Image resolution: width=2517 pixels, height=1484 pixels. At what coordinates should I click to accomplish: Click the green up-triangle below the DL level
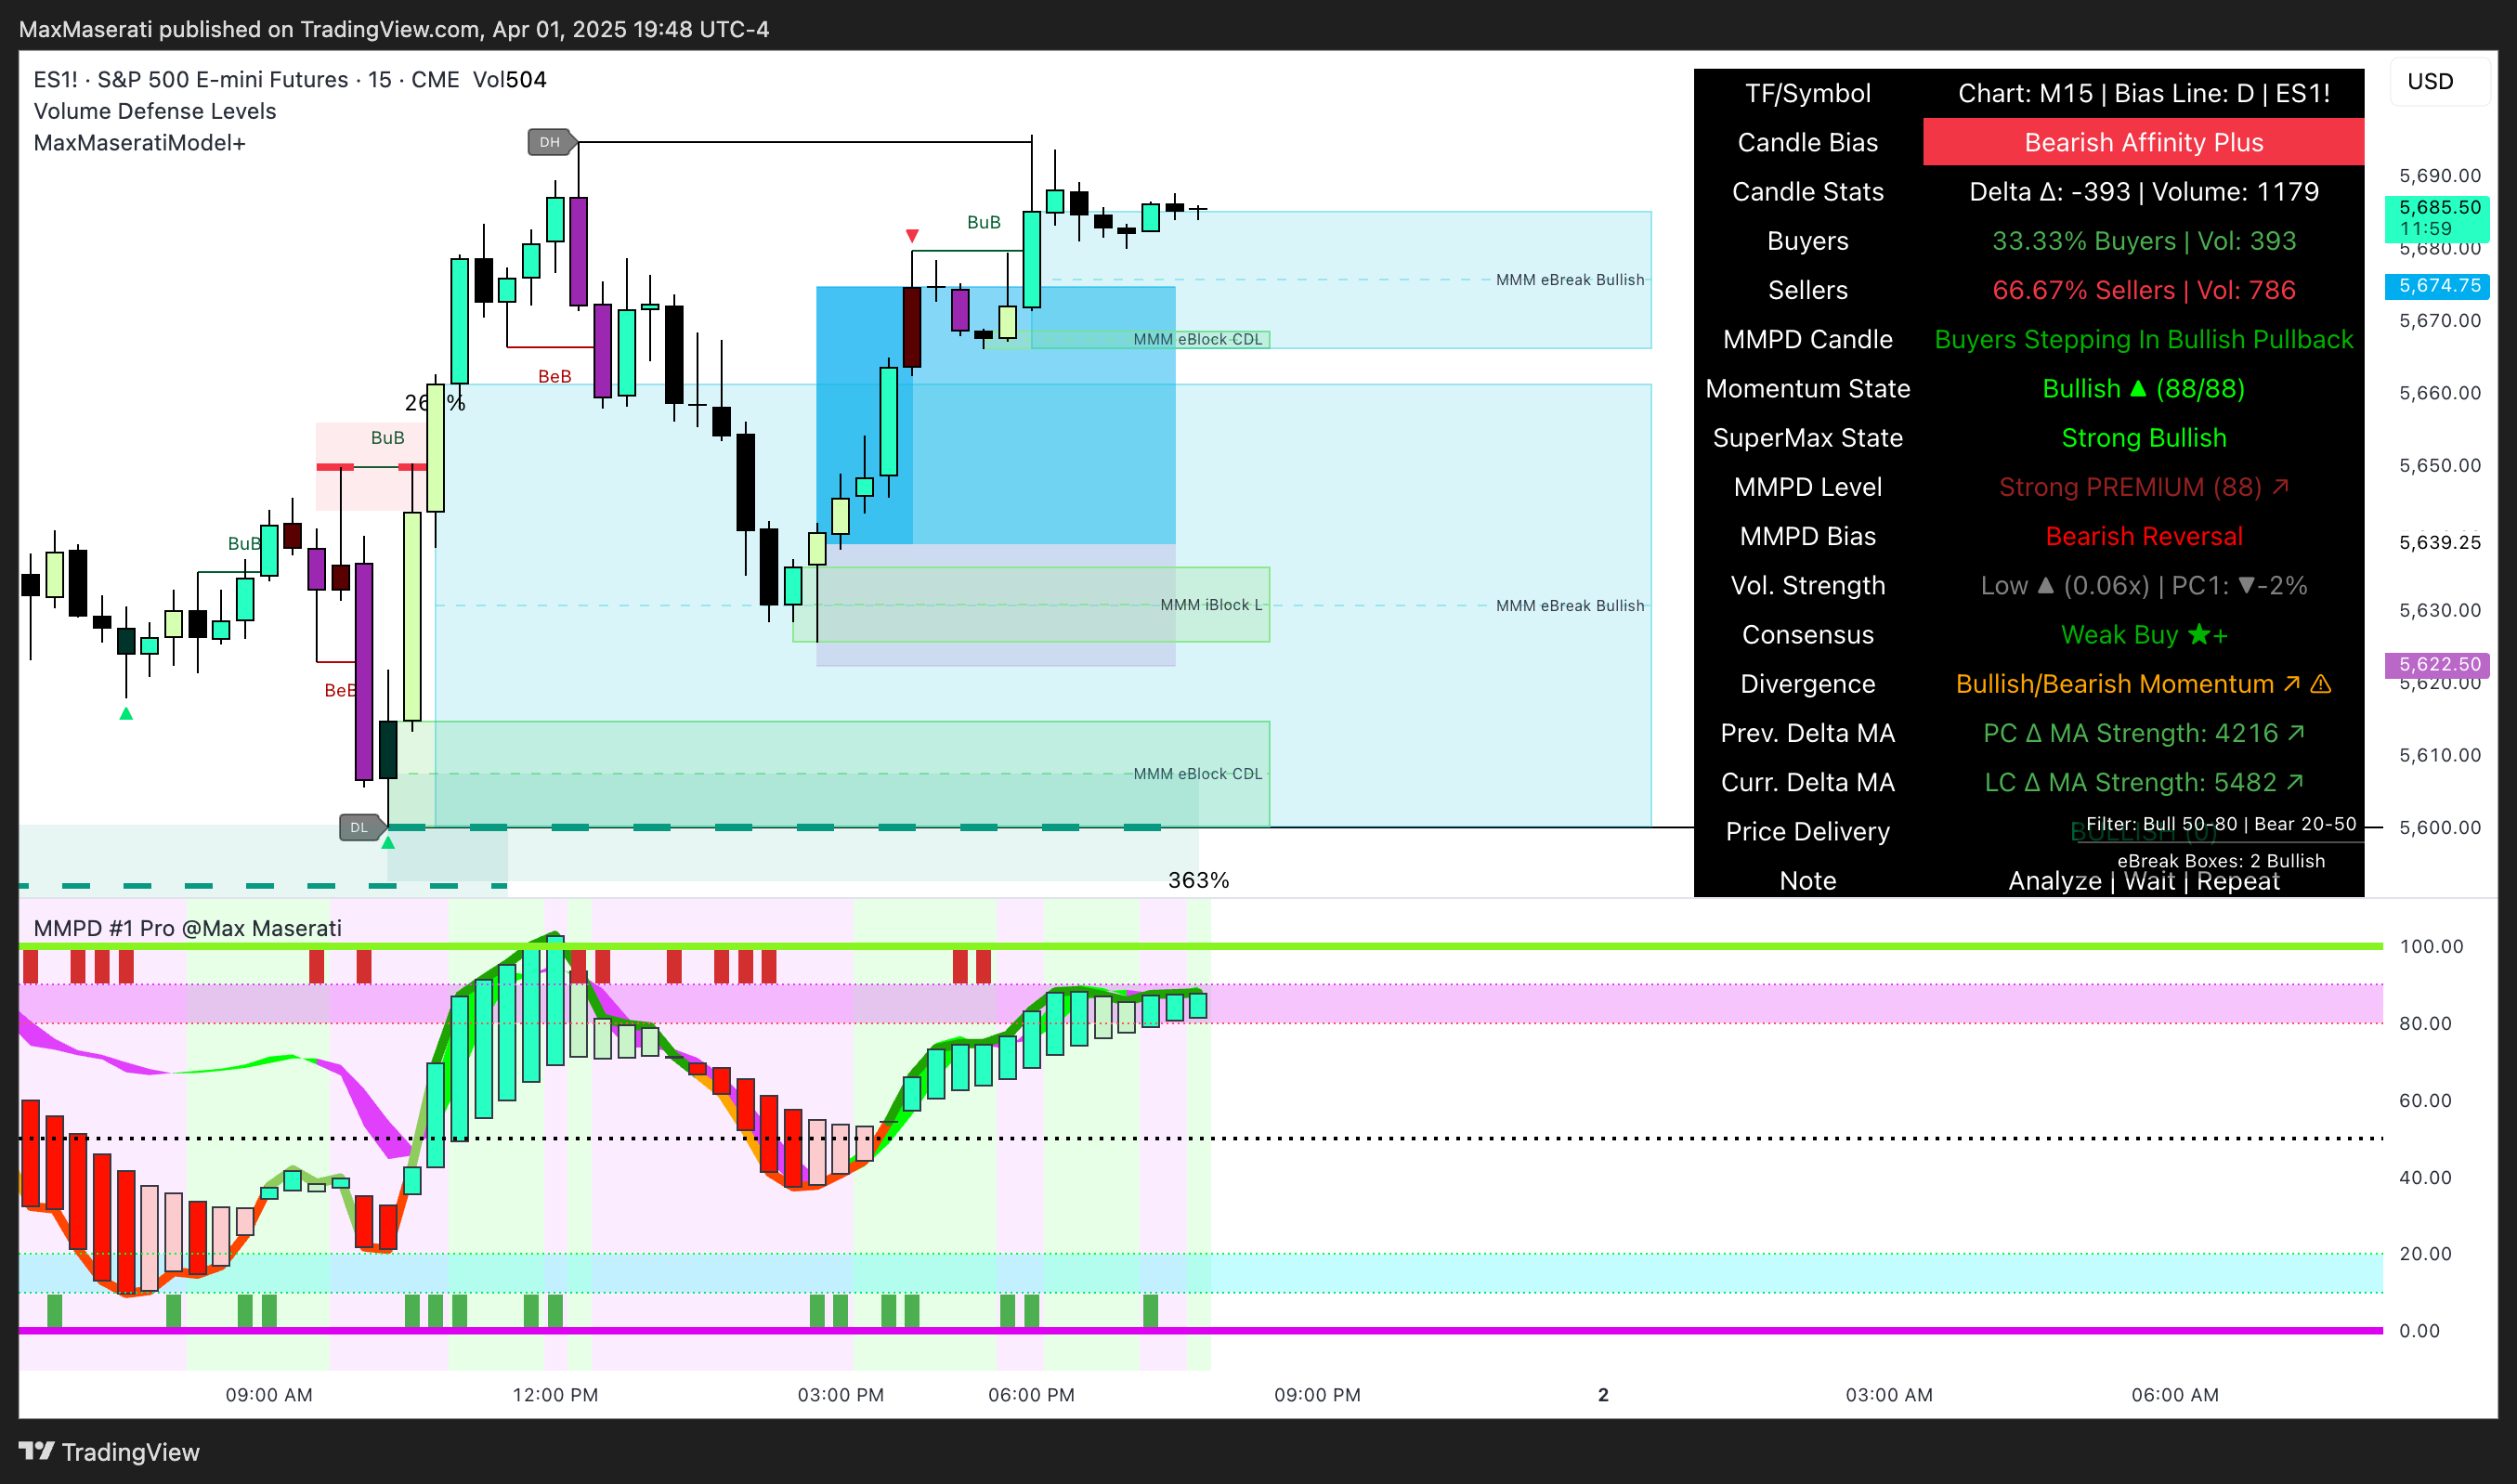(388, 843)
